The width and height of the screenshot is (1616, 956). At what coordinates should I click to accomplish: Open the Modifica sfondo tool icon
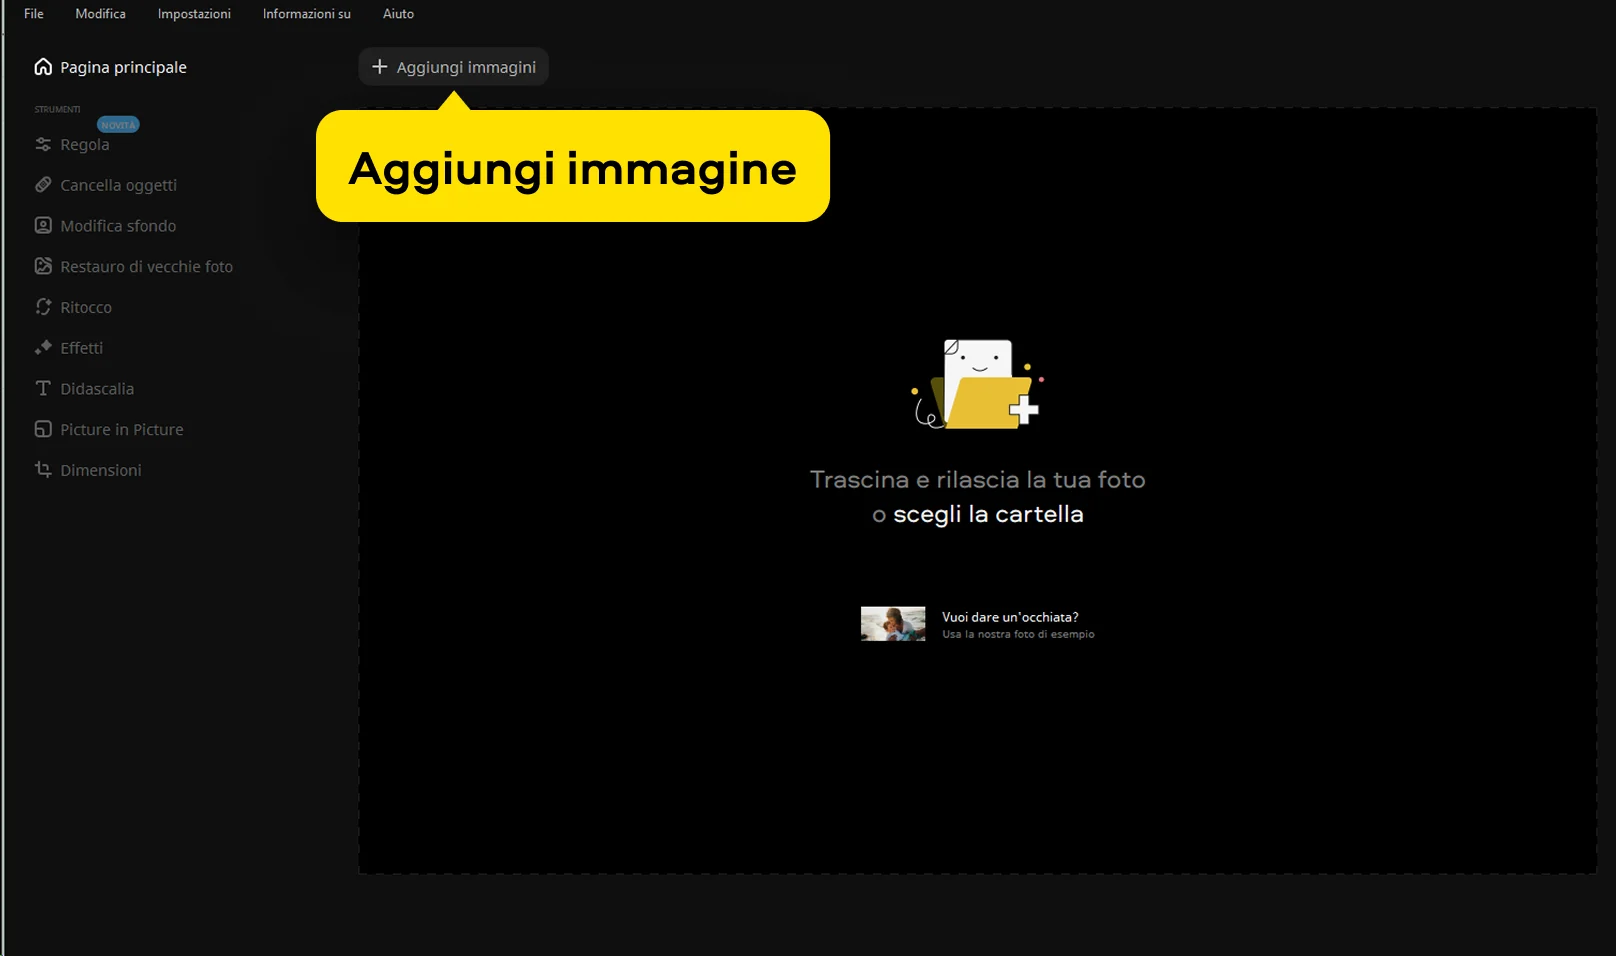point(43,226)
